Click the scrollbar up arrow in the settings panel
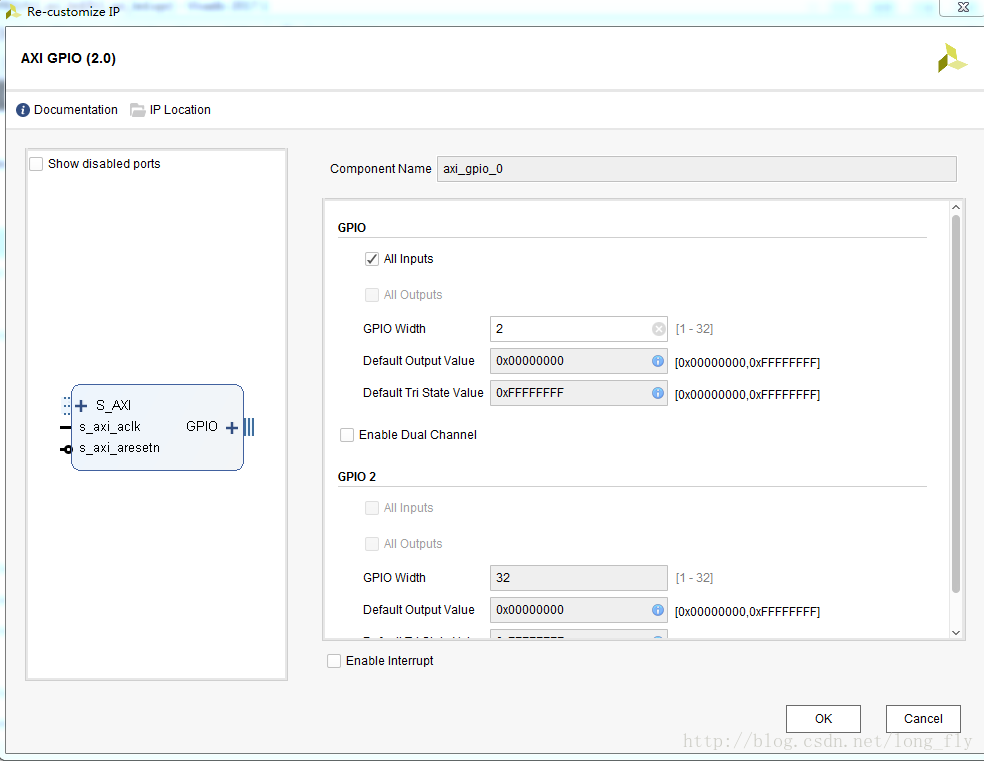The image size is (984, 761). click(956, 208)
